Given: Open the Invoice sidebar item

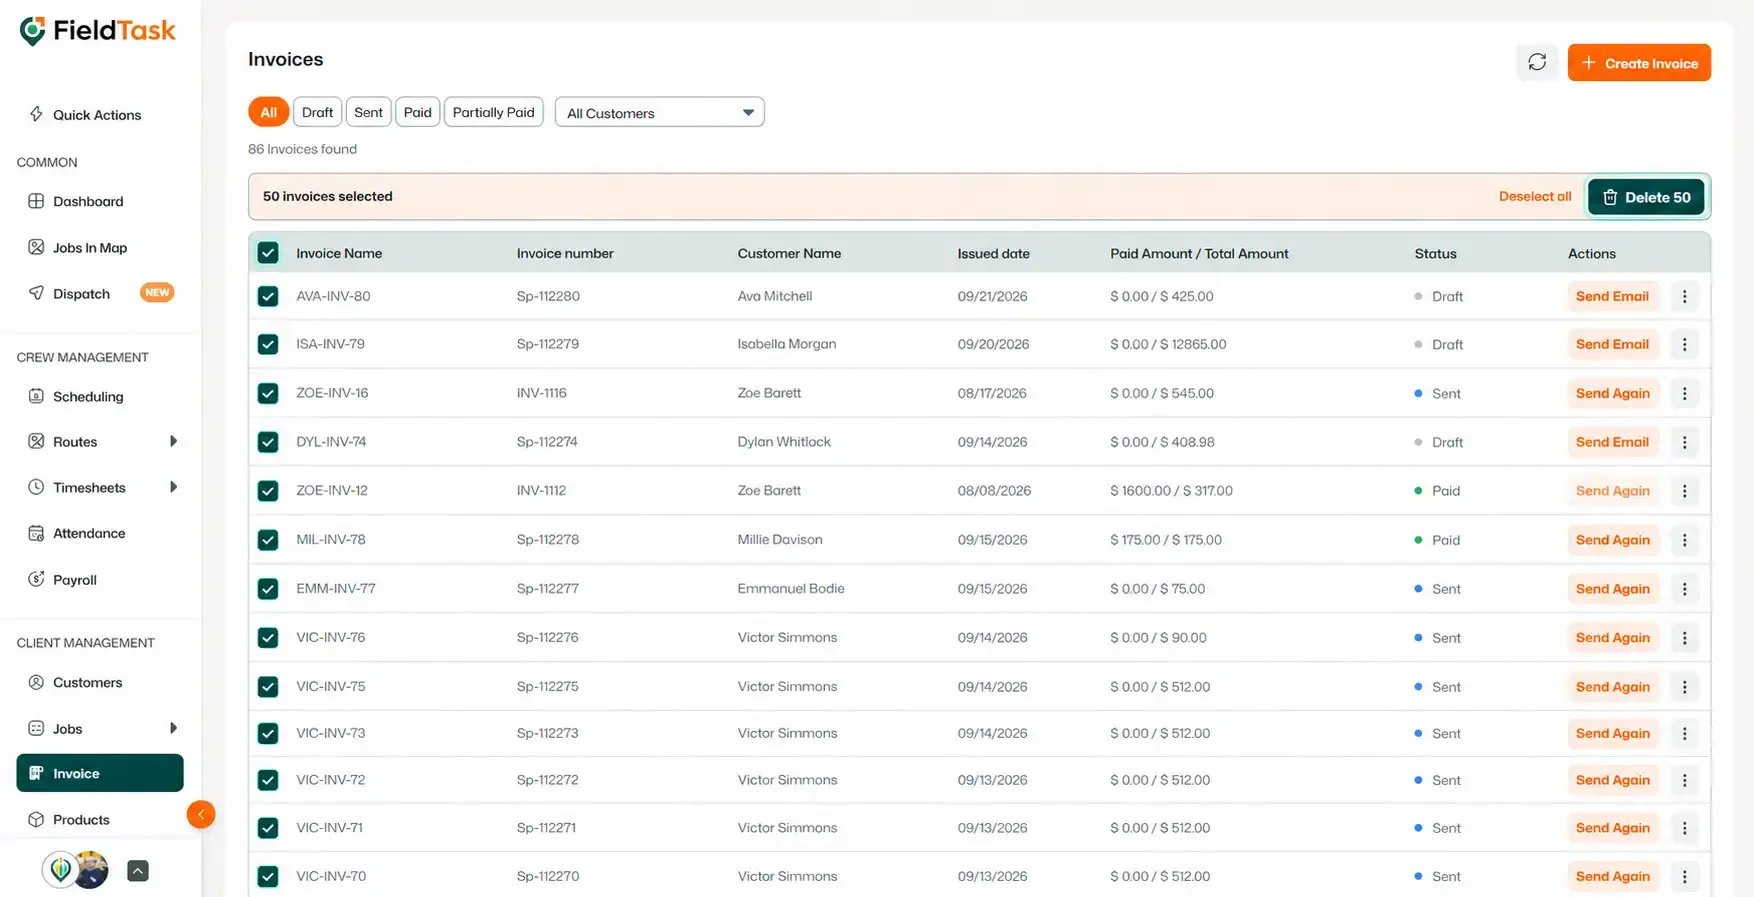Looking at the screenshot, I should point(100,773).
